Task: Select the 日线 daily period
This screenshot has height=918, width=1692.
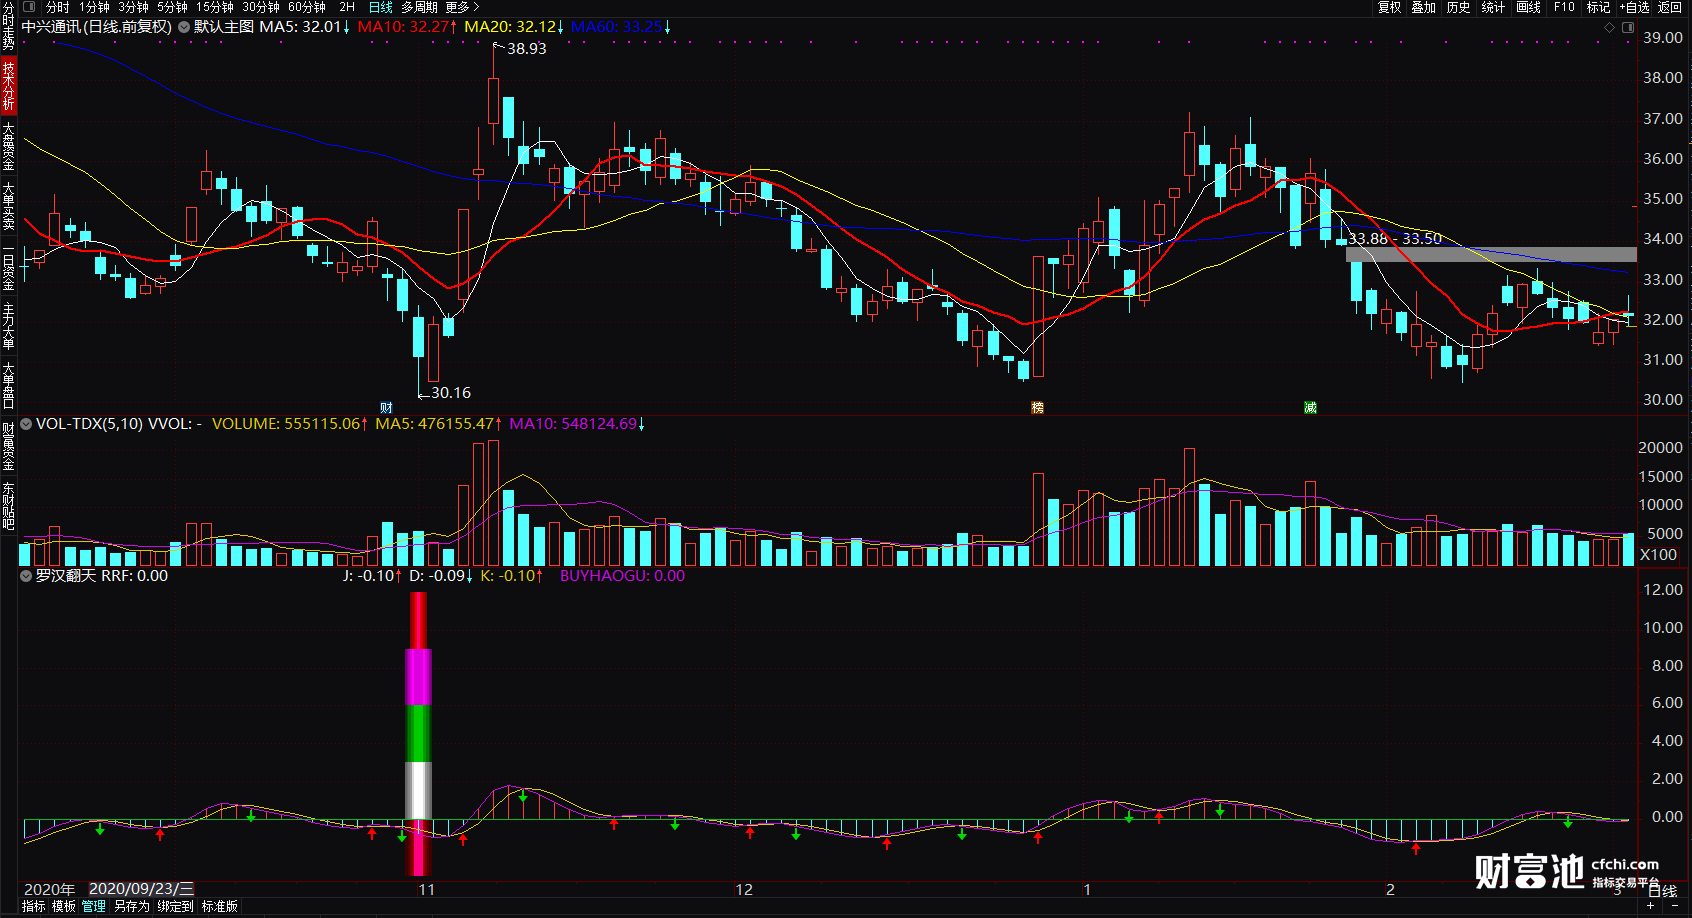Action: (381, 7)
